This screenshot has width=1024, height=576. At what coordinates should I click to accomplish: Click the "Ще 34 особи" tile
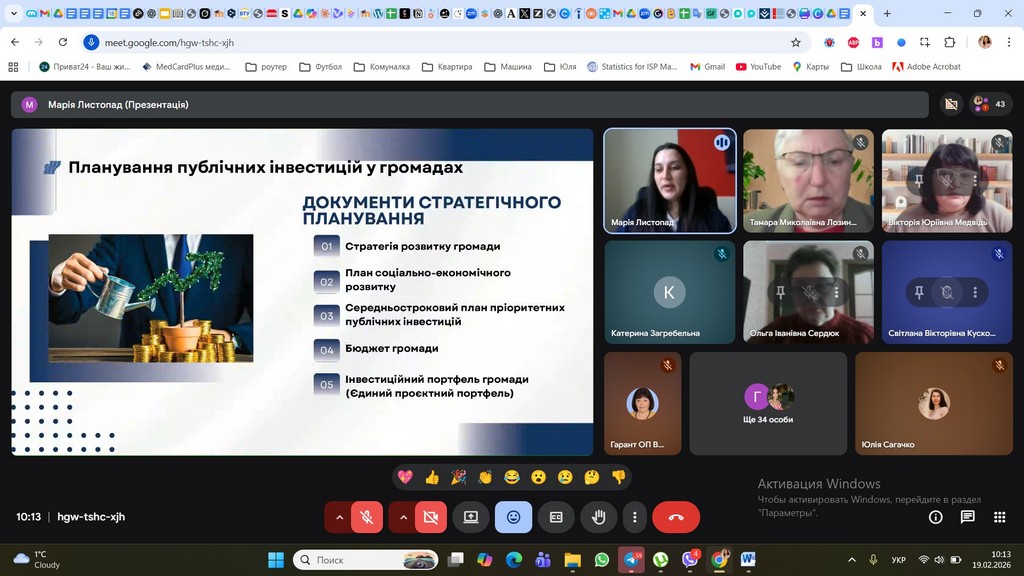[768, 402]
